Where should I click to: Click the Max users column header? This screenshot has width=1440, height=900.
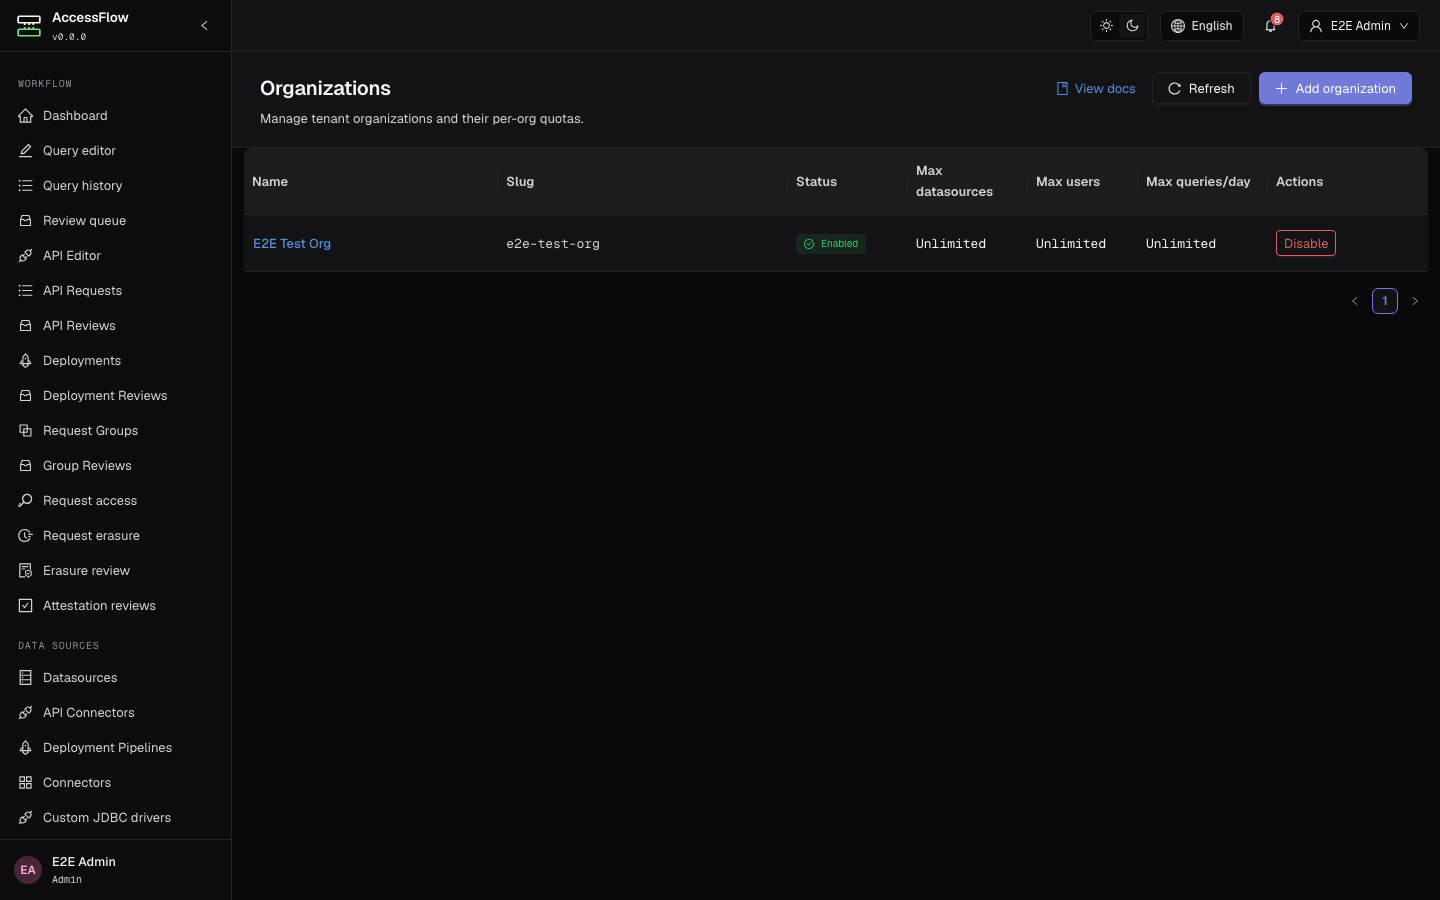[1082, 182]
